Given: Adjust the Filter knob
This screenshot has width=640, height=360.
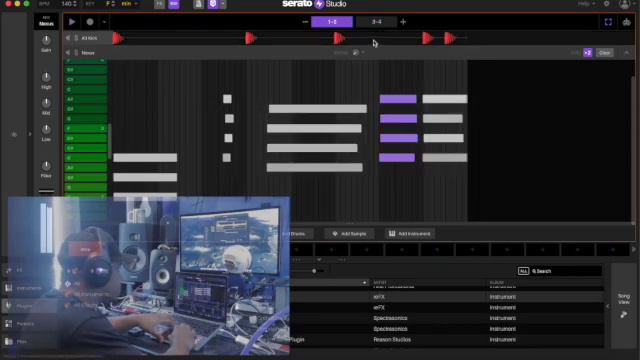Looking at the screenshot, I should tap(46, 166).
